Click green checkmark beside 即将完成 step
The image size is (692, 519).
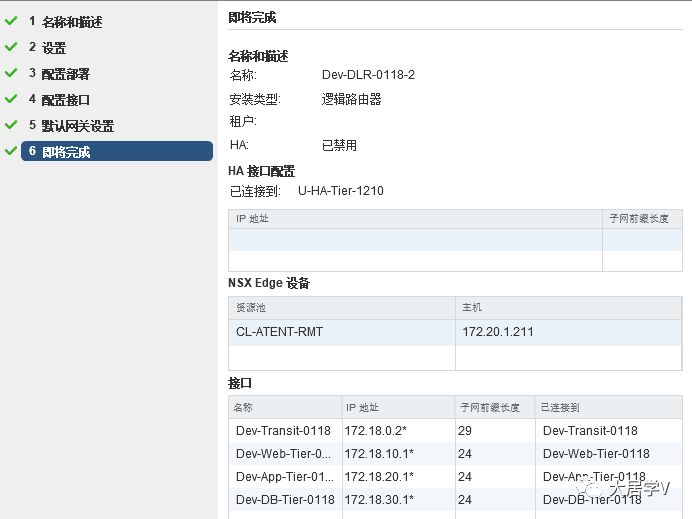[11, 151]
